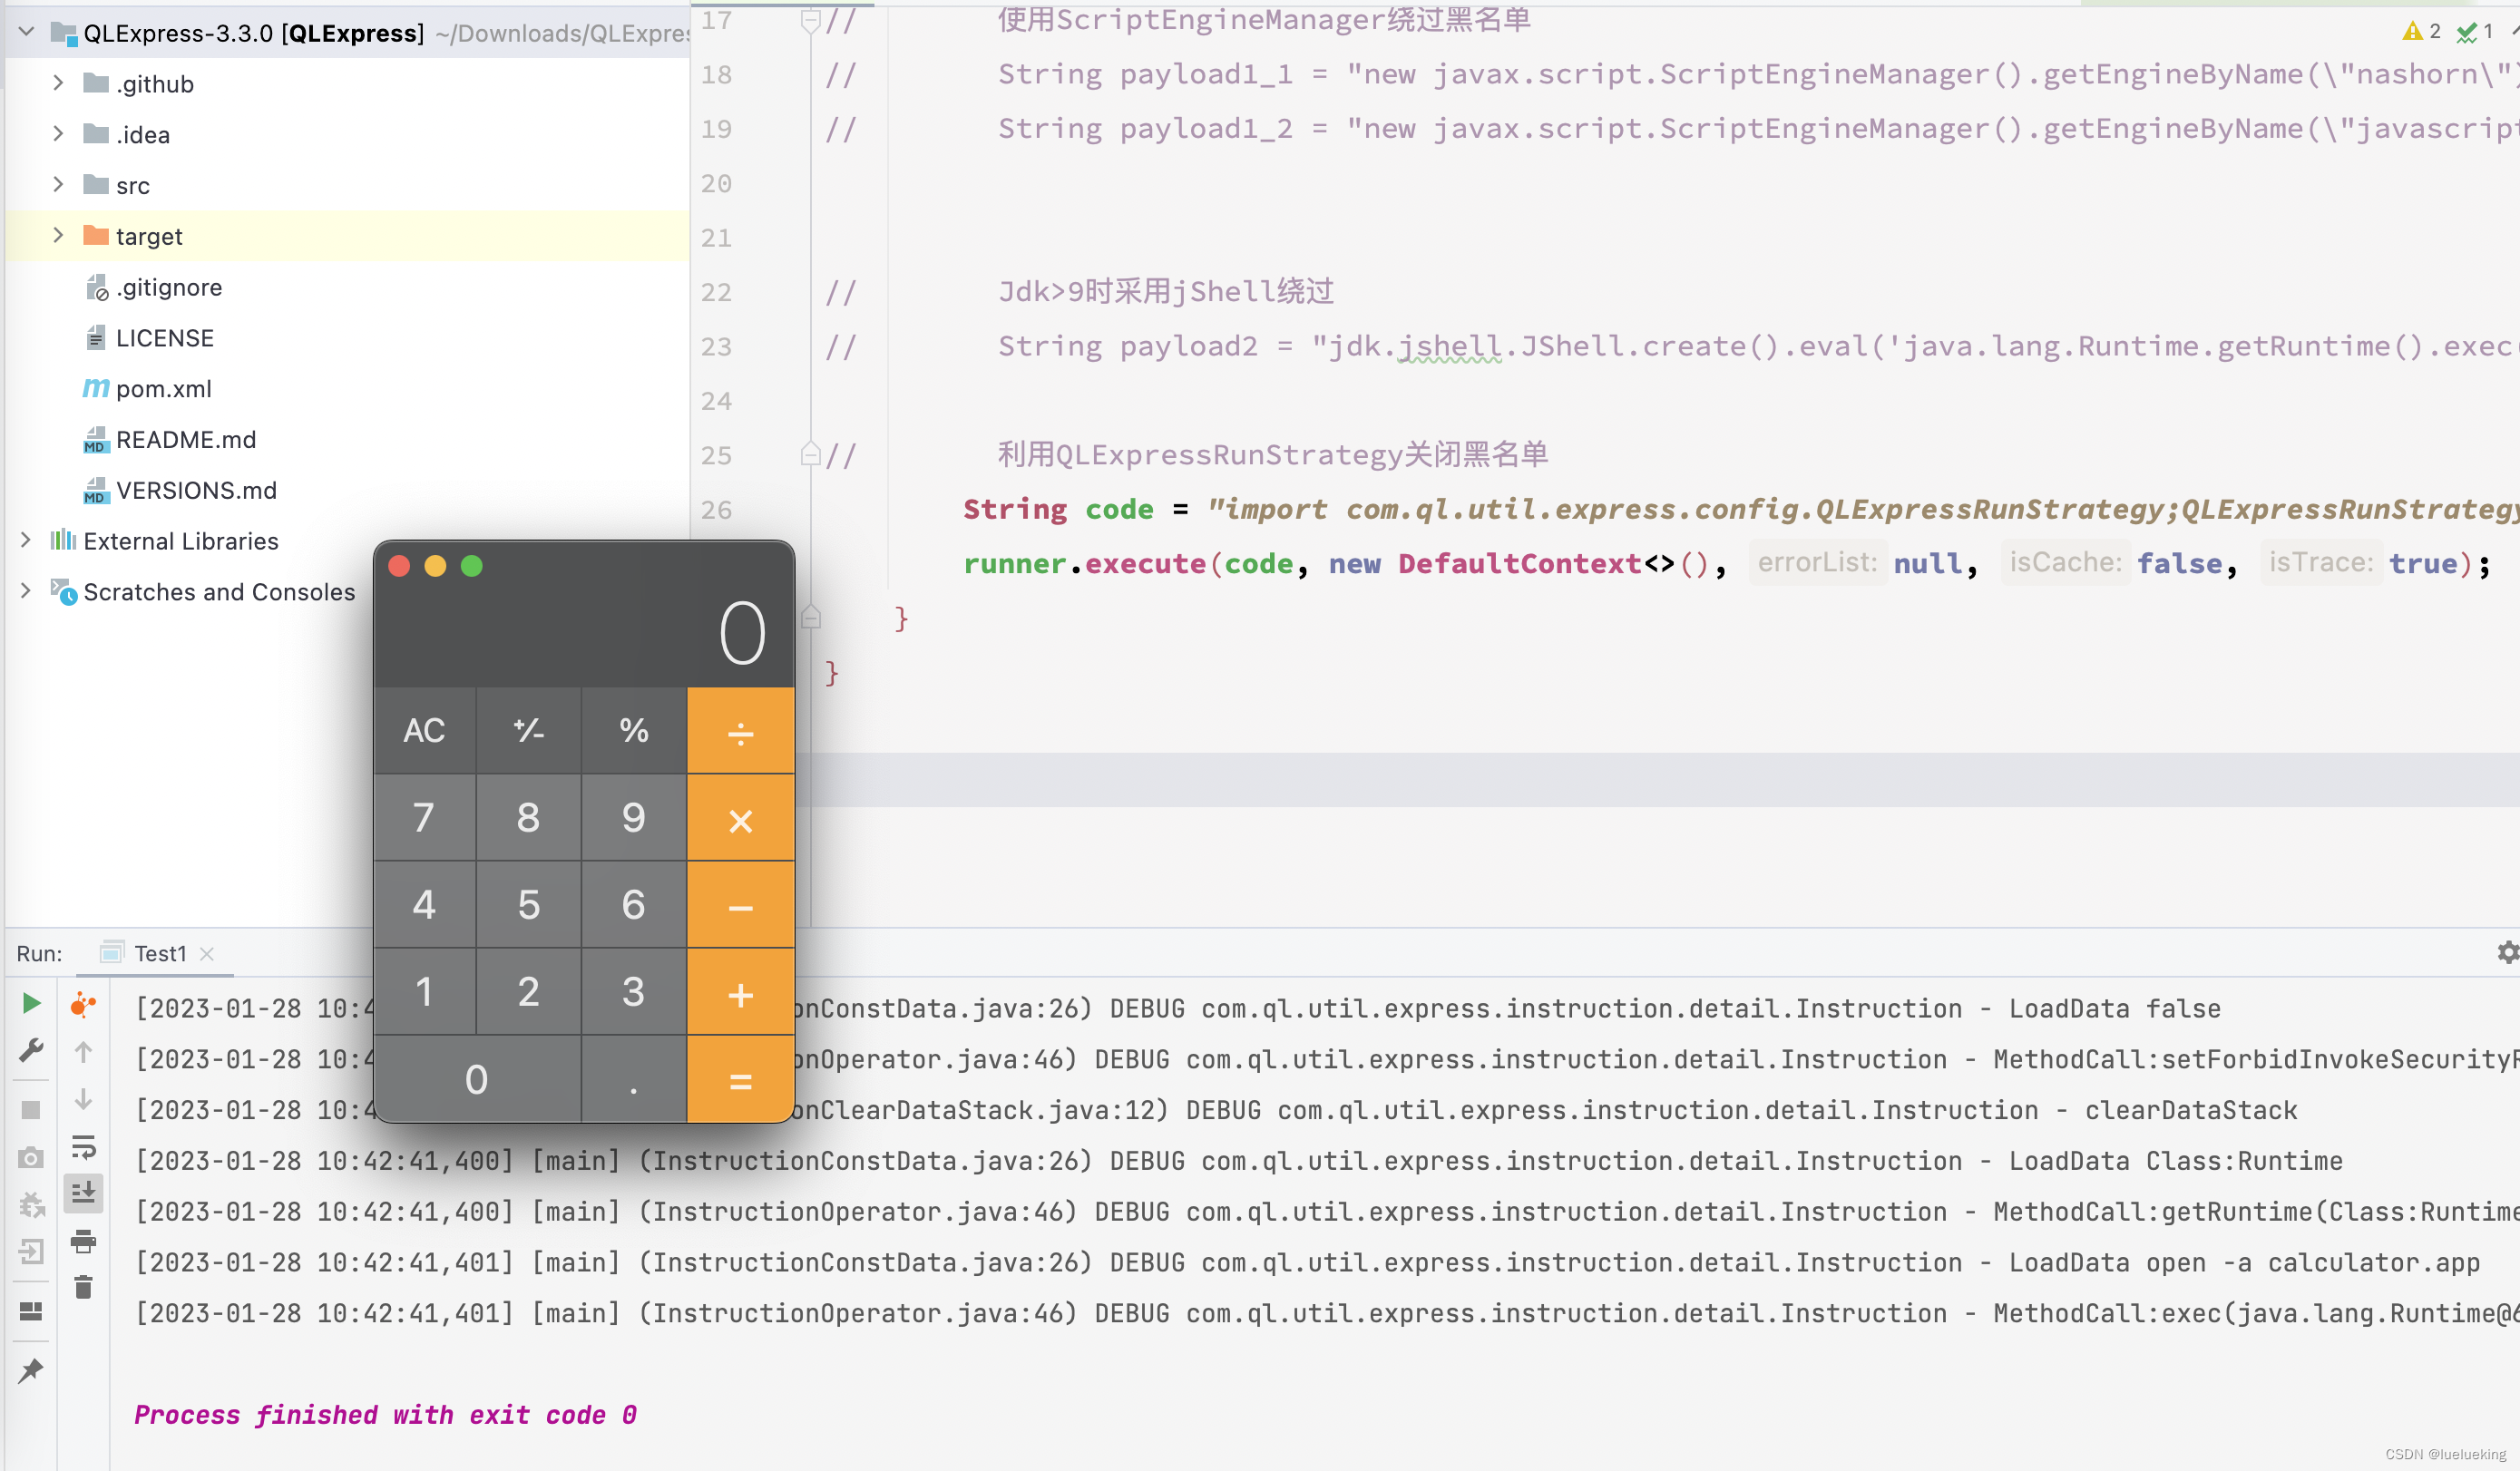Pin the Run tab with the pin icon

tap(31, 1369)
